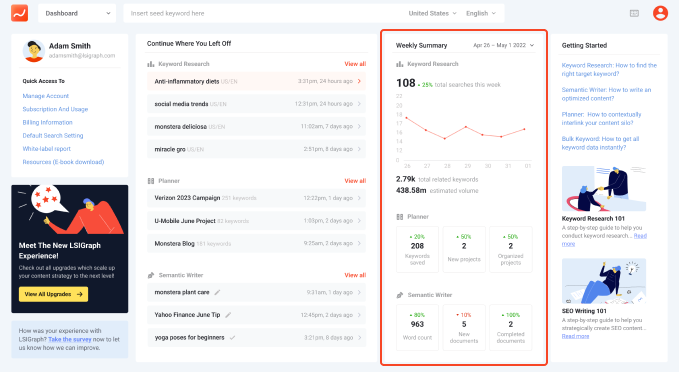
Task: Open the Dashboard dropdown
Action: click(77, 13)
